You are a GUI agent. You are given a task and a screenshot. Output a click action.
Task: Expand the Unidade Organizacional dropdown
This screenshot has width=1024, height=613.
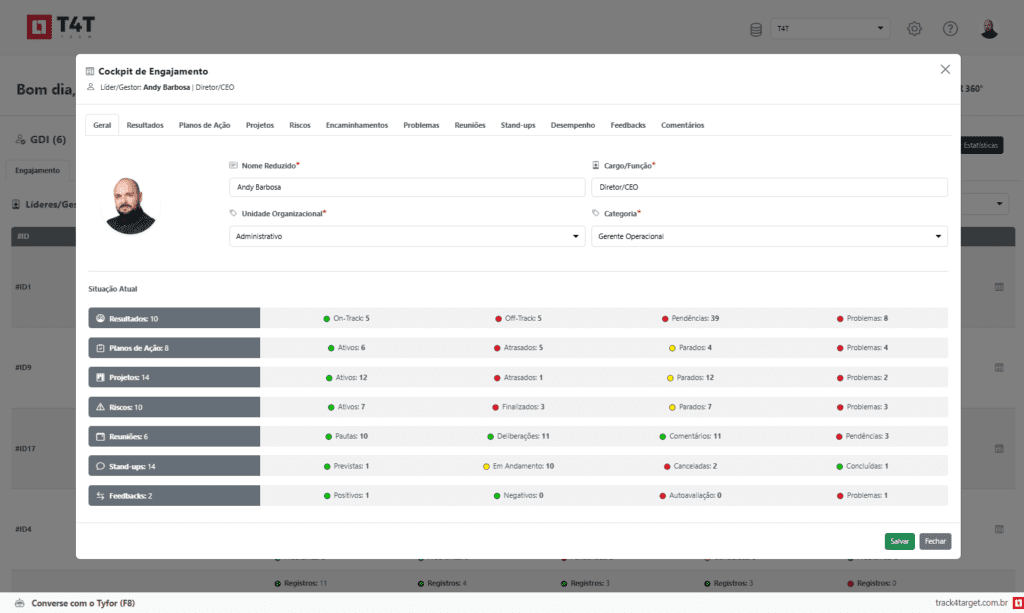click(x=407, y=236)
